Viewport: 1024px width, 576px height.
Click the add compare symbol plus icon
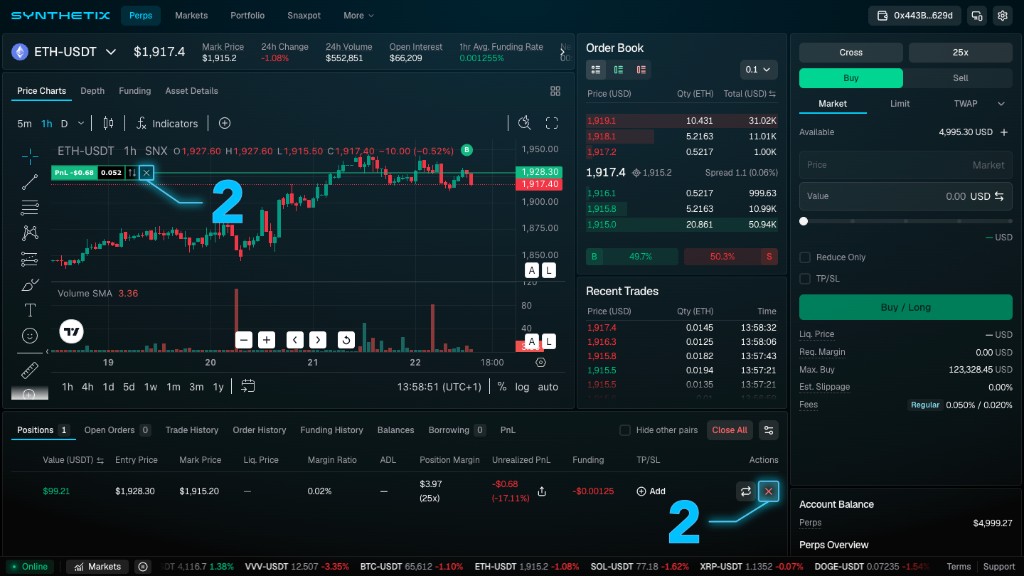(225, 123)
